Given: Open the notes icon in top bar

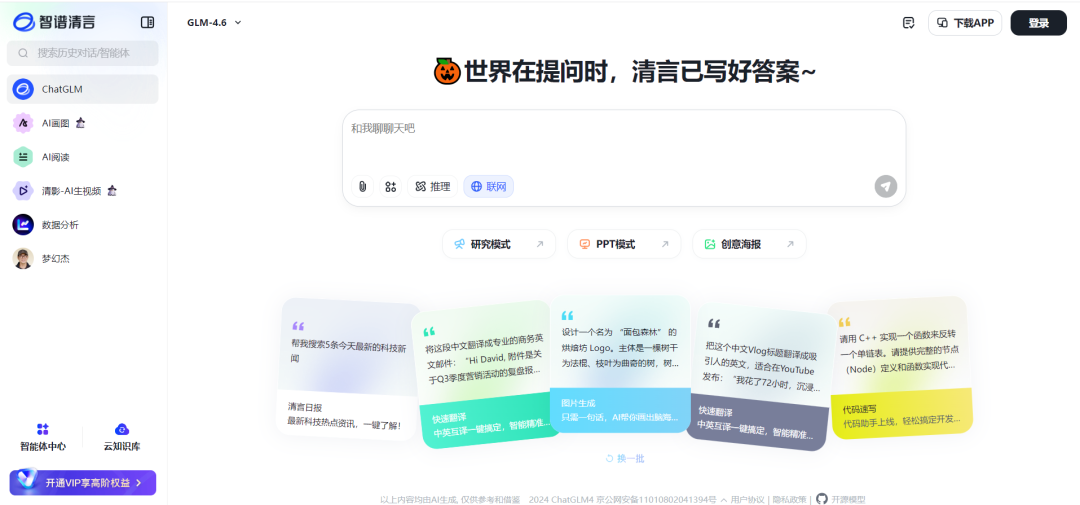Looking at the screenshot, I should (x=909, y=23).
